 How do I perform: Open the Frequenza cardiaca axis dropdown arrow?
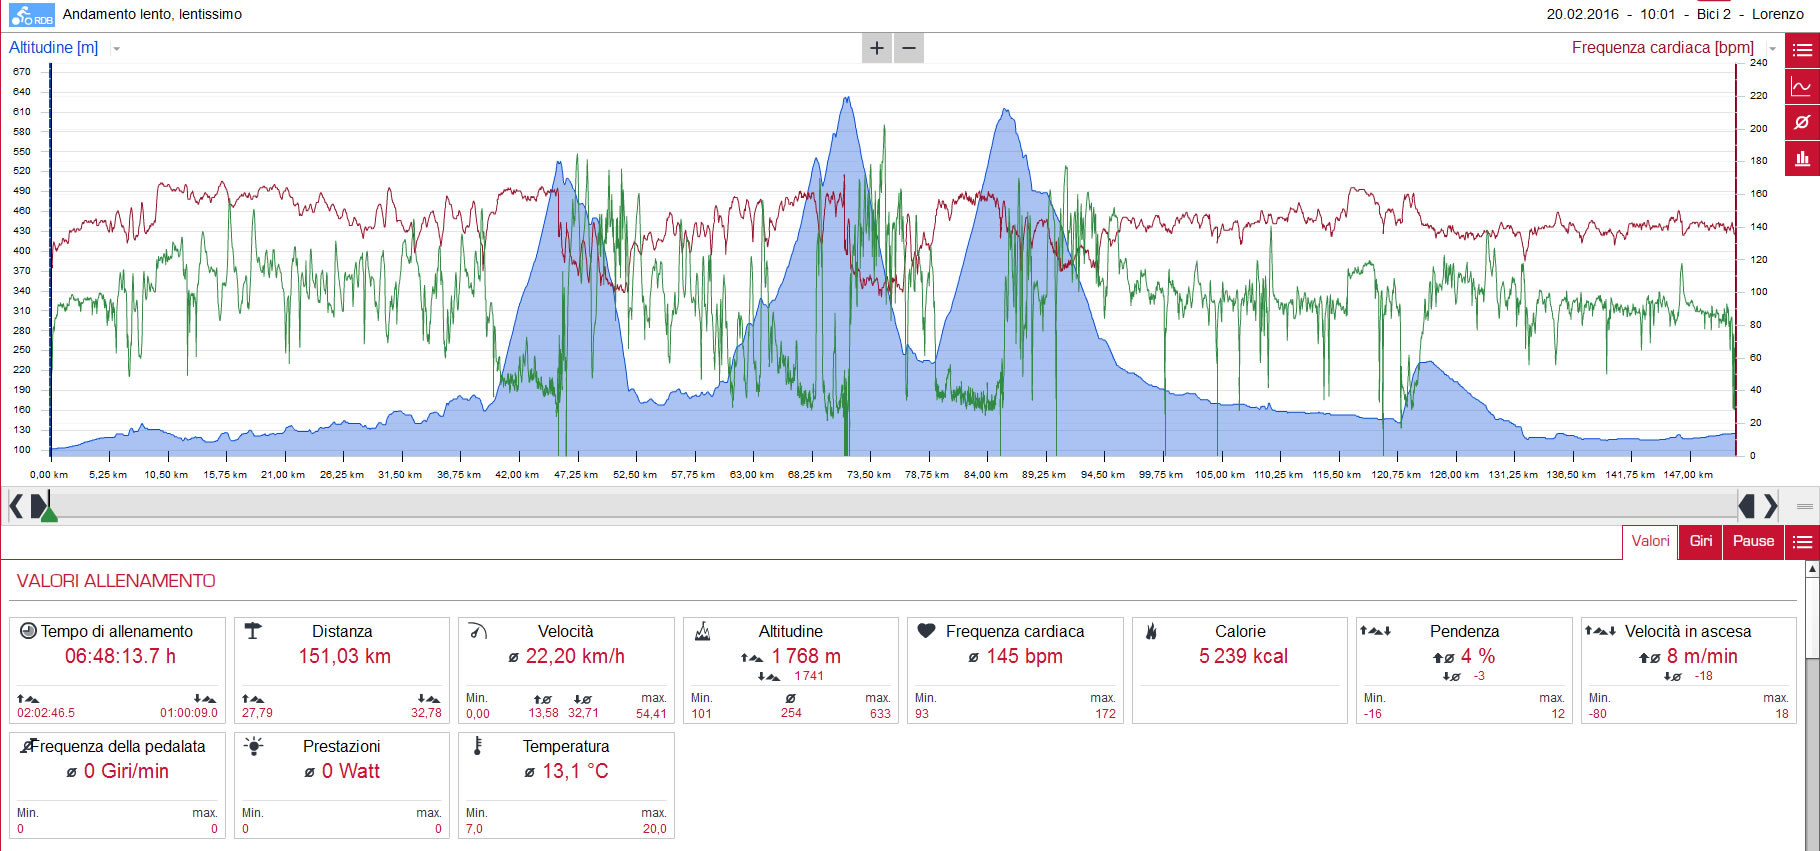tap(1773, 48)
